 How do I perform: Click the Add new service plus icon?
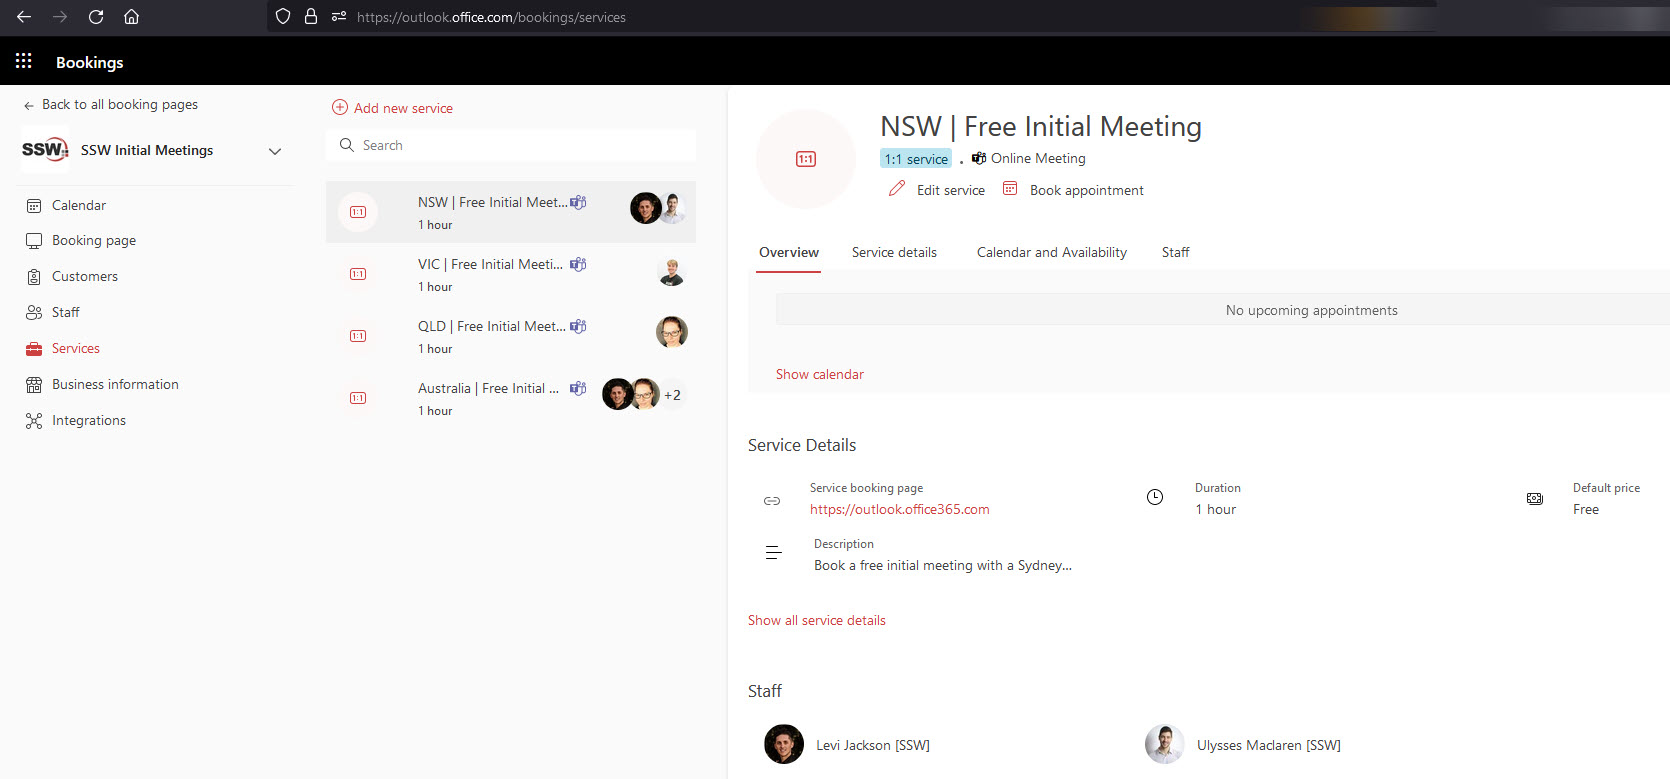[340, 108]
